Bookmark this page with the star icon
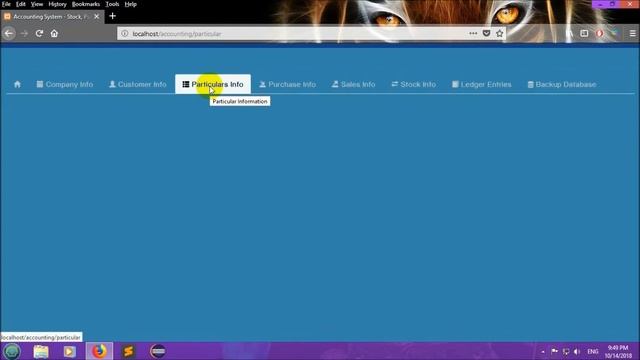 (x=500, y=33)
